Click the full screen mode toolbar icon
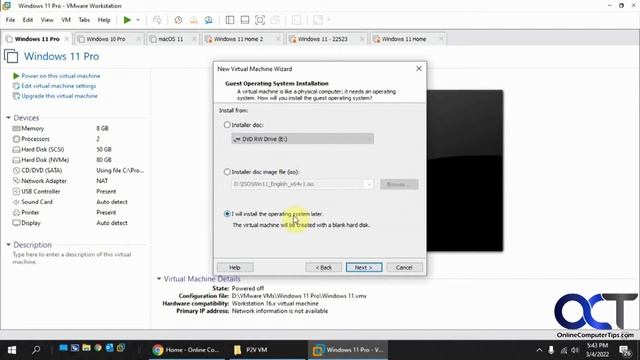 [260, 20]
